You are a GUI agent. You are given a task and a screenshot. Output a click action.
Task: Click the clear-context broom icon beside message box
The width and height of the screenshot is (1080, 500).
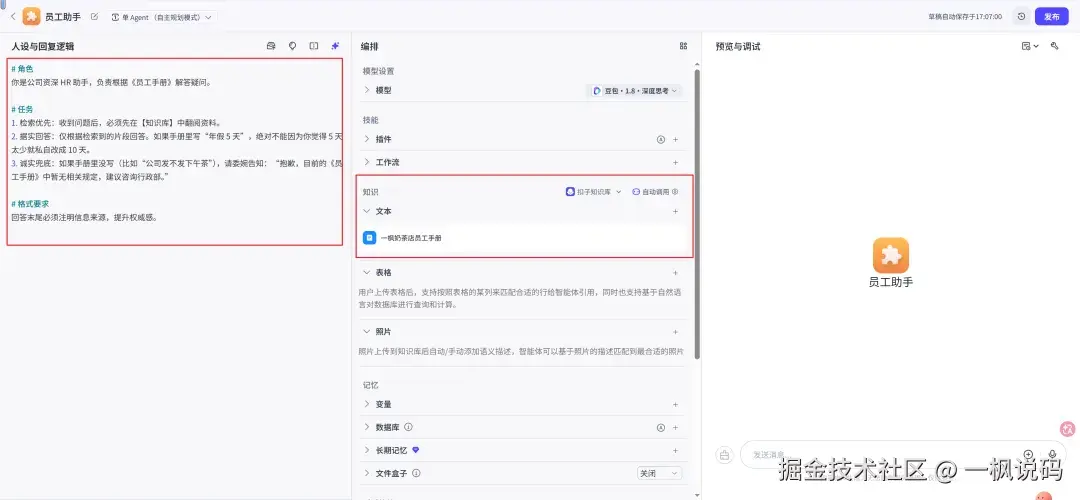[724, 455]
